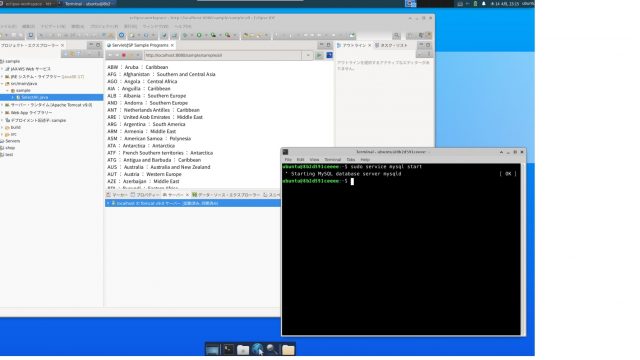This screenshot has width=640, height=360.
Task: Expand the JAX-WS Web サービス node
Action: [x=2, y=69]
